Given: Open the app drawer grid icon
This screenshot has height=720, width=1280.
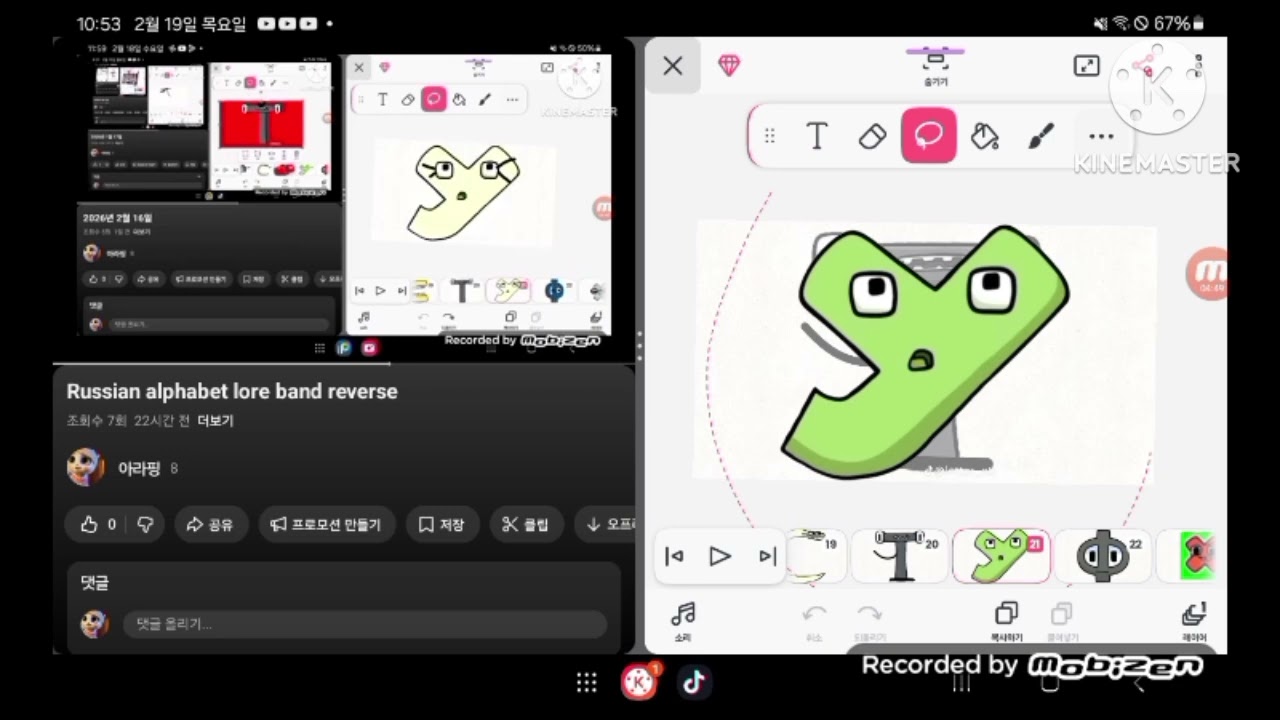Looking at the screenshot, I should (587, 682).
